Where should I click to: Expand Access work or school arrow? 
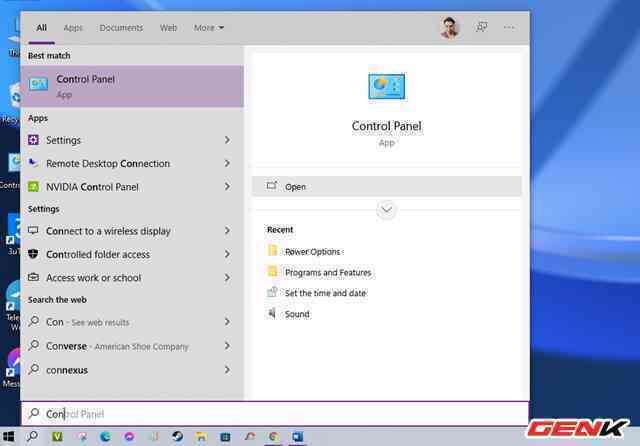(227, 278)
